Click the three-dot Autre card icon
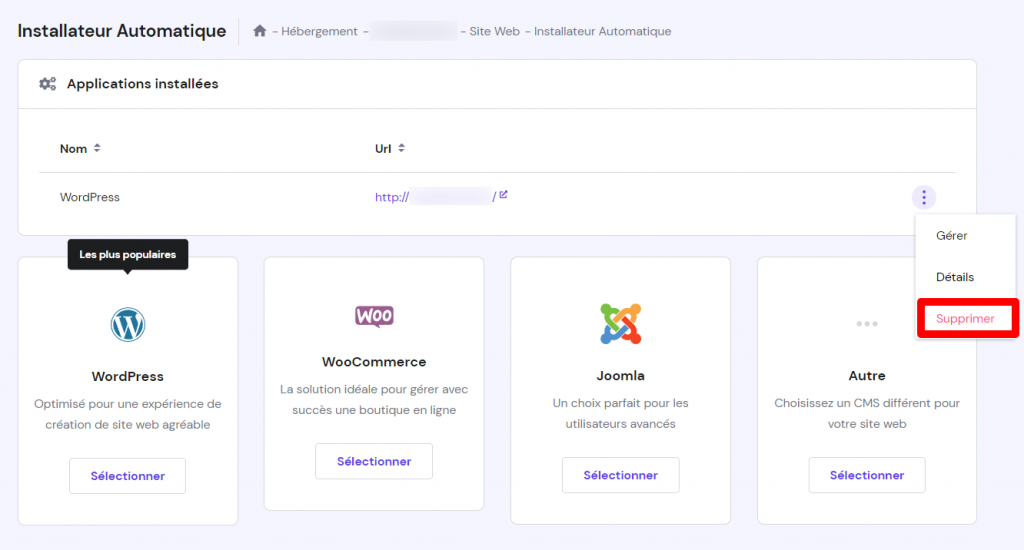The width and height of the screenshot is (1024, 550). pos(866,324)
